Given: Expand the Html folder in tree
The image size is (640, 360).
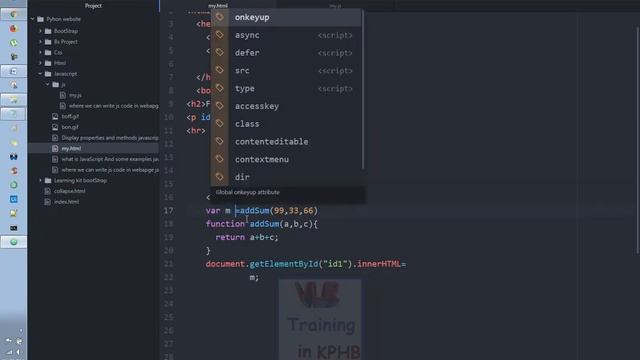Looking at the screenshot, I should (40, 63).
